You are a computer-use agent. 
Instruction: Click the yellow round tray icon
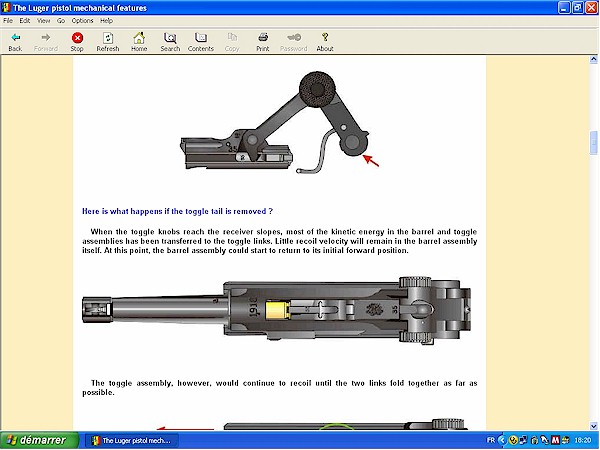pos(513,440)
